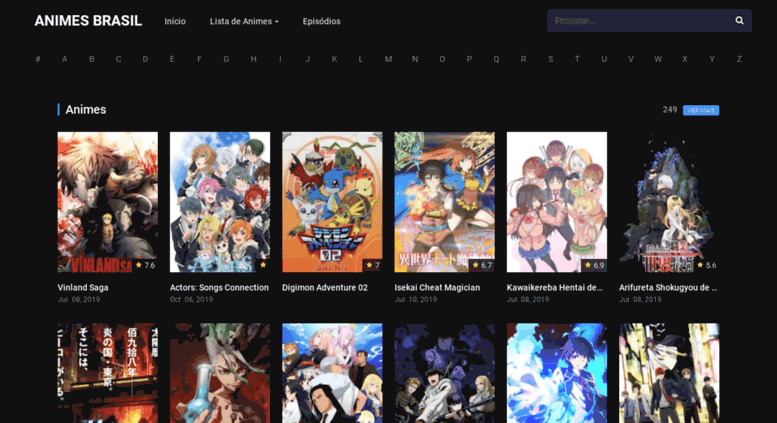This screenshot has width=777, height=423.
Task: Filter animes by letter Y
Action: pyautogui.click(x=712, y=59)
